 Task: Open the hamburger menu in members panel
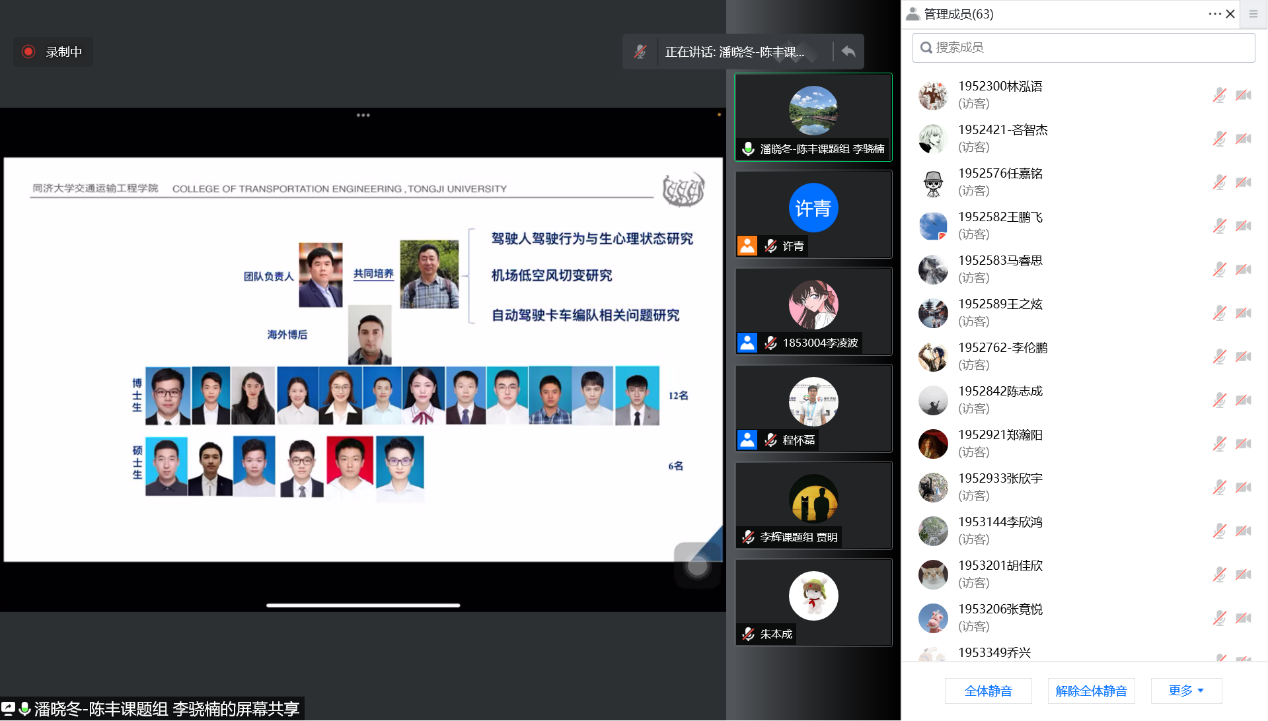(x=1253, y=14)
